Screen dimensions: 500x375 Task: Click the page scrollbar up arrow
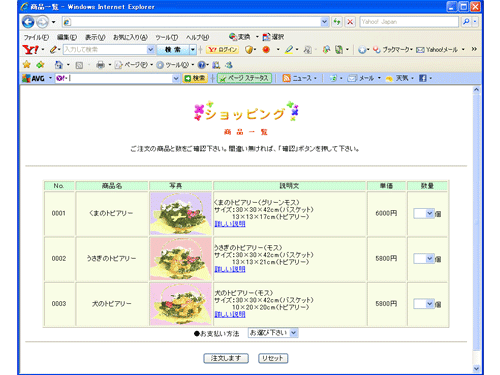click(476, 90)
